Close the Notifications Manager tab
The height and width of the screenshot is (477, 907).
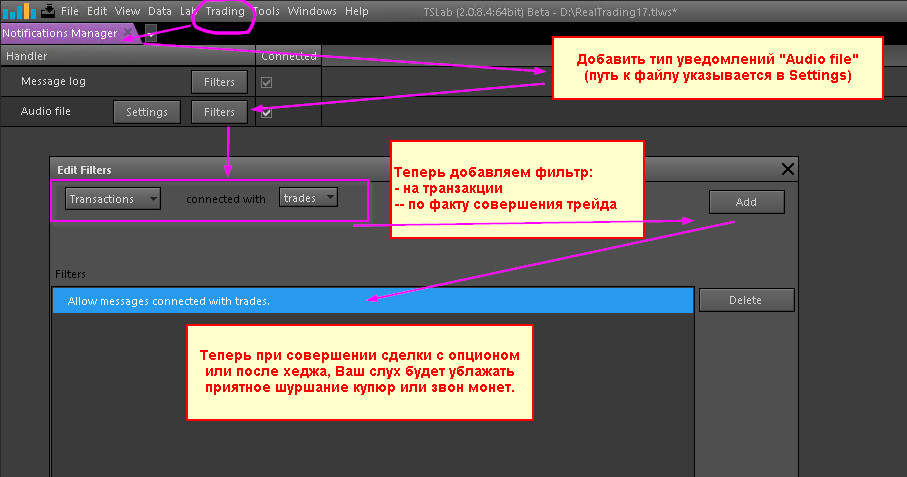(x=128, y=32)
